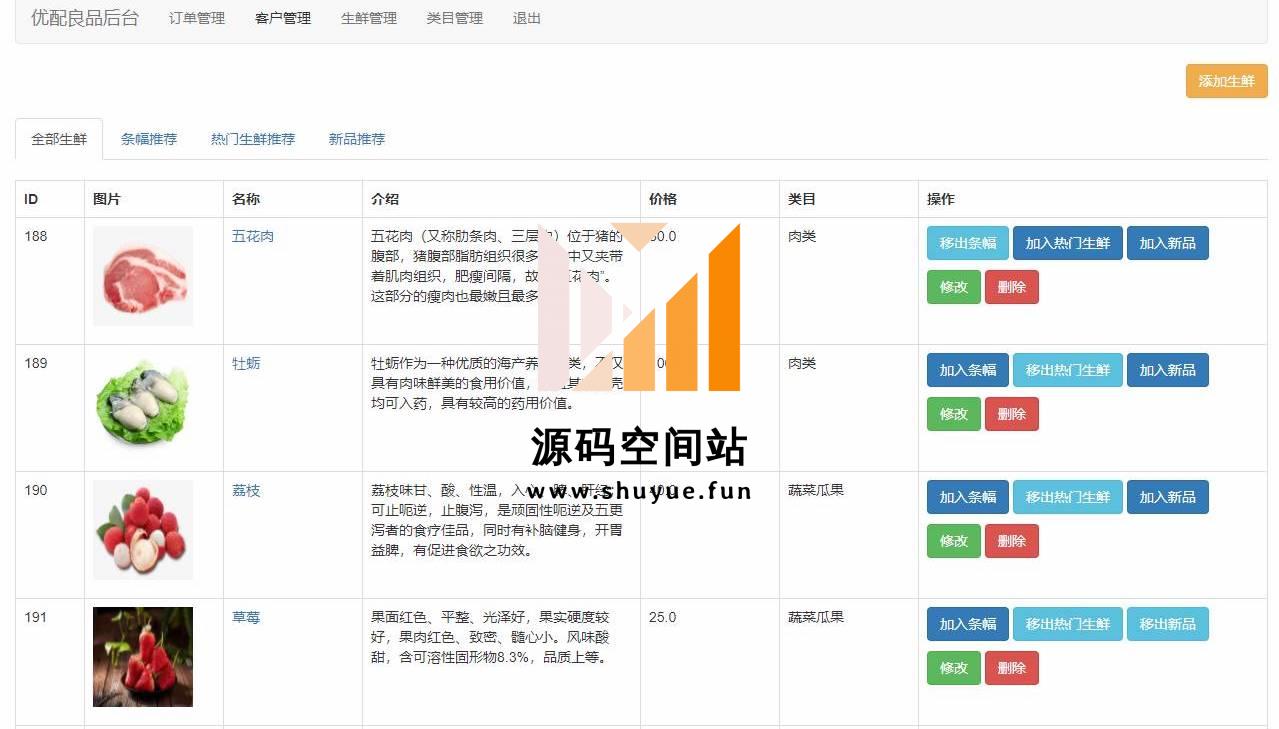Screen dimensions: 1279x729
Task: Select the 全部生鲜 tab
Action: (x=59, y=139)
